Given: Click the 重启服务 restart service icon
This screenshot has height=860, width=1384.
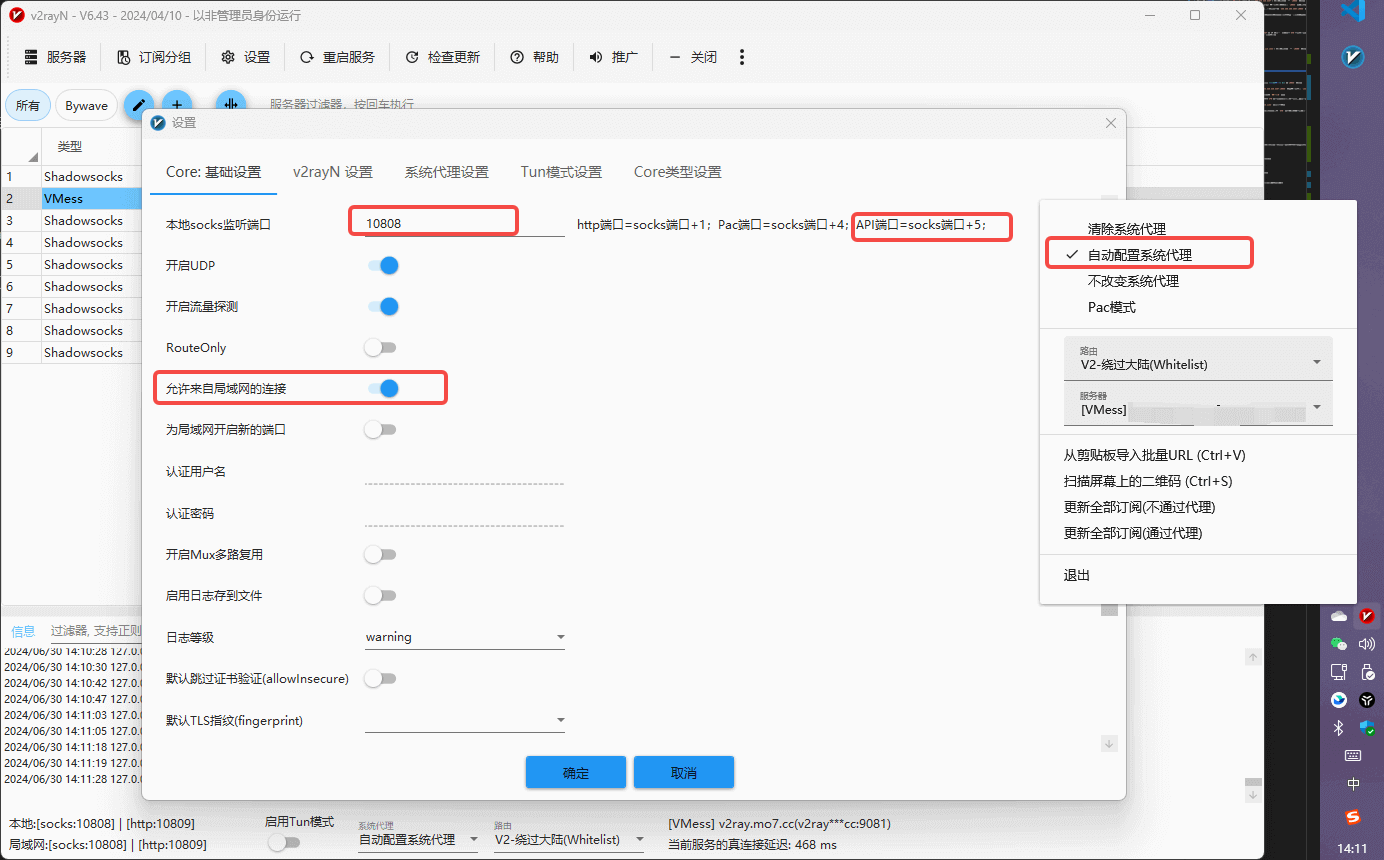Looking at the screenshot, I should tap(307, 57).
